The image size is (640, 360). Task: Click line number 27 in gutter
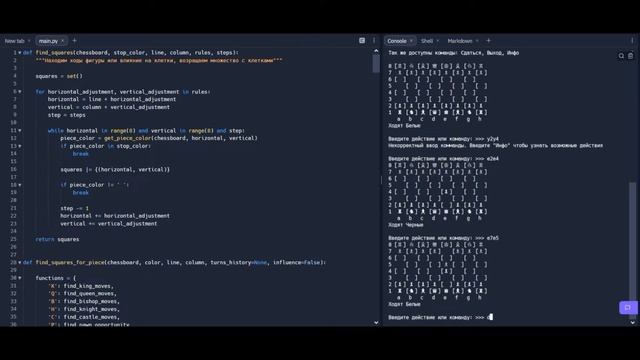click(14, 255)
